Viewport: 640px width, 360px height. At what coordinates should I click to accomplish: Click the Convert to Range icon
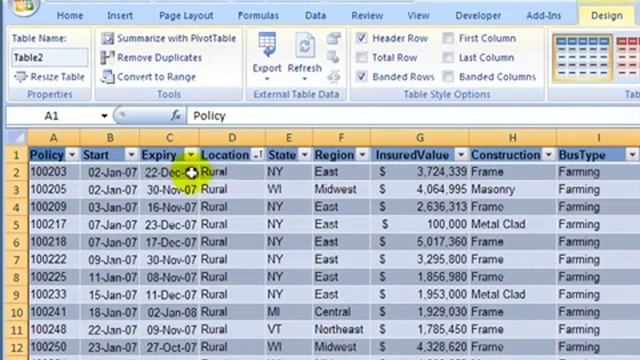[107, 77]
